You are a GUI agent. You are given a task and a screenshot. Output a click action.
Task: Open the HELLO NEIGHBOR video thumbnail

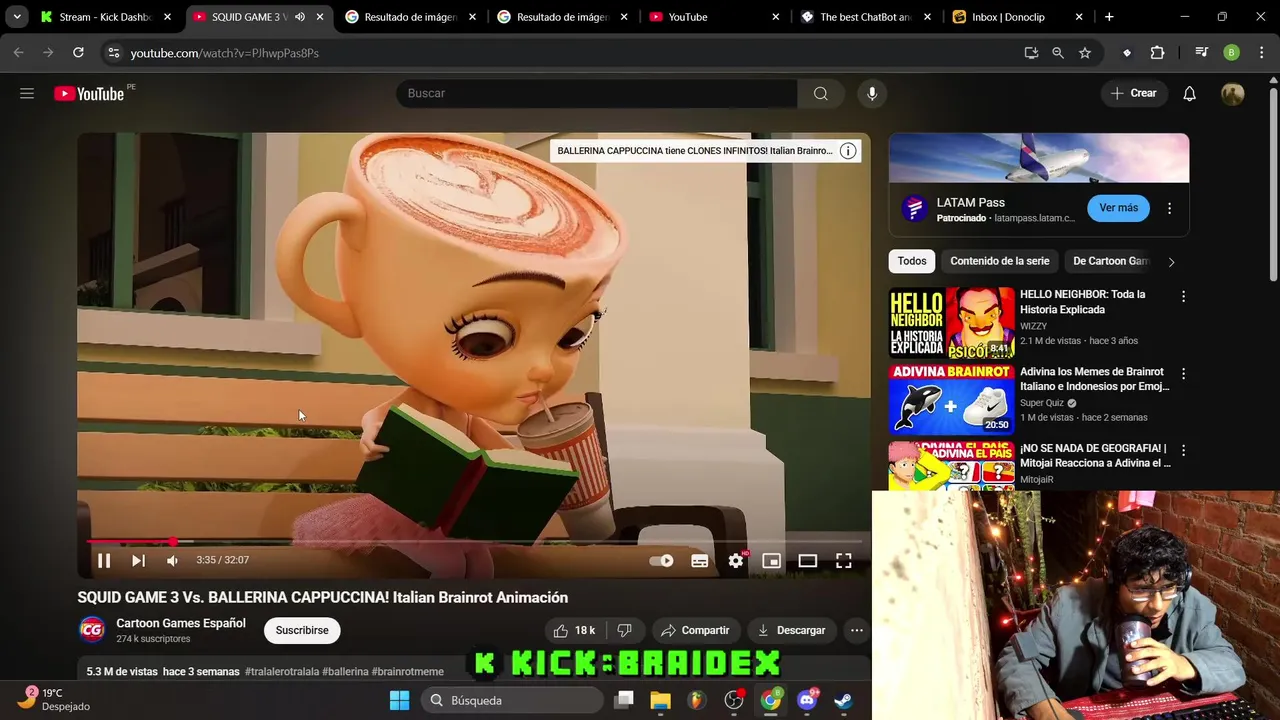[952, 323]
